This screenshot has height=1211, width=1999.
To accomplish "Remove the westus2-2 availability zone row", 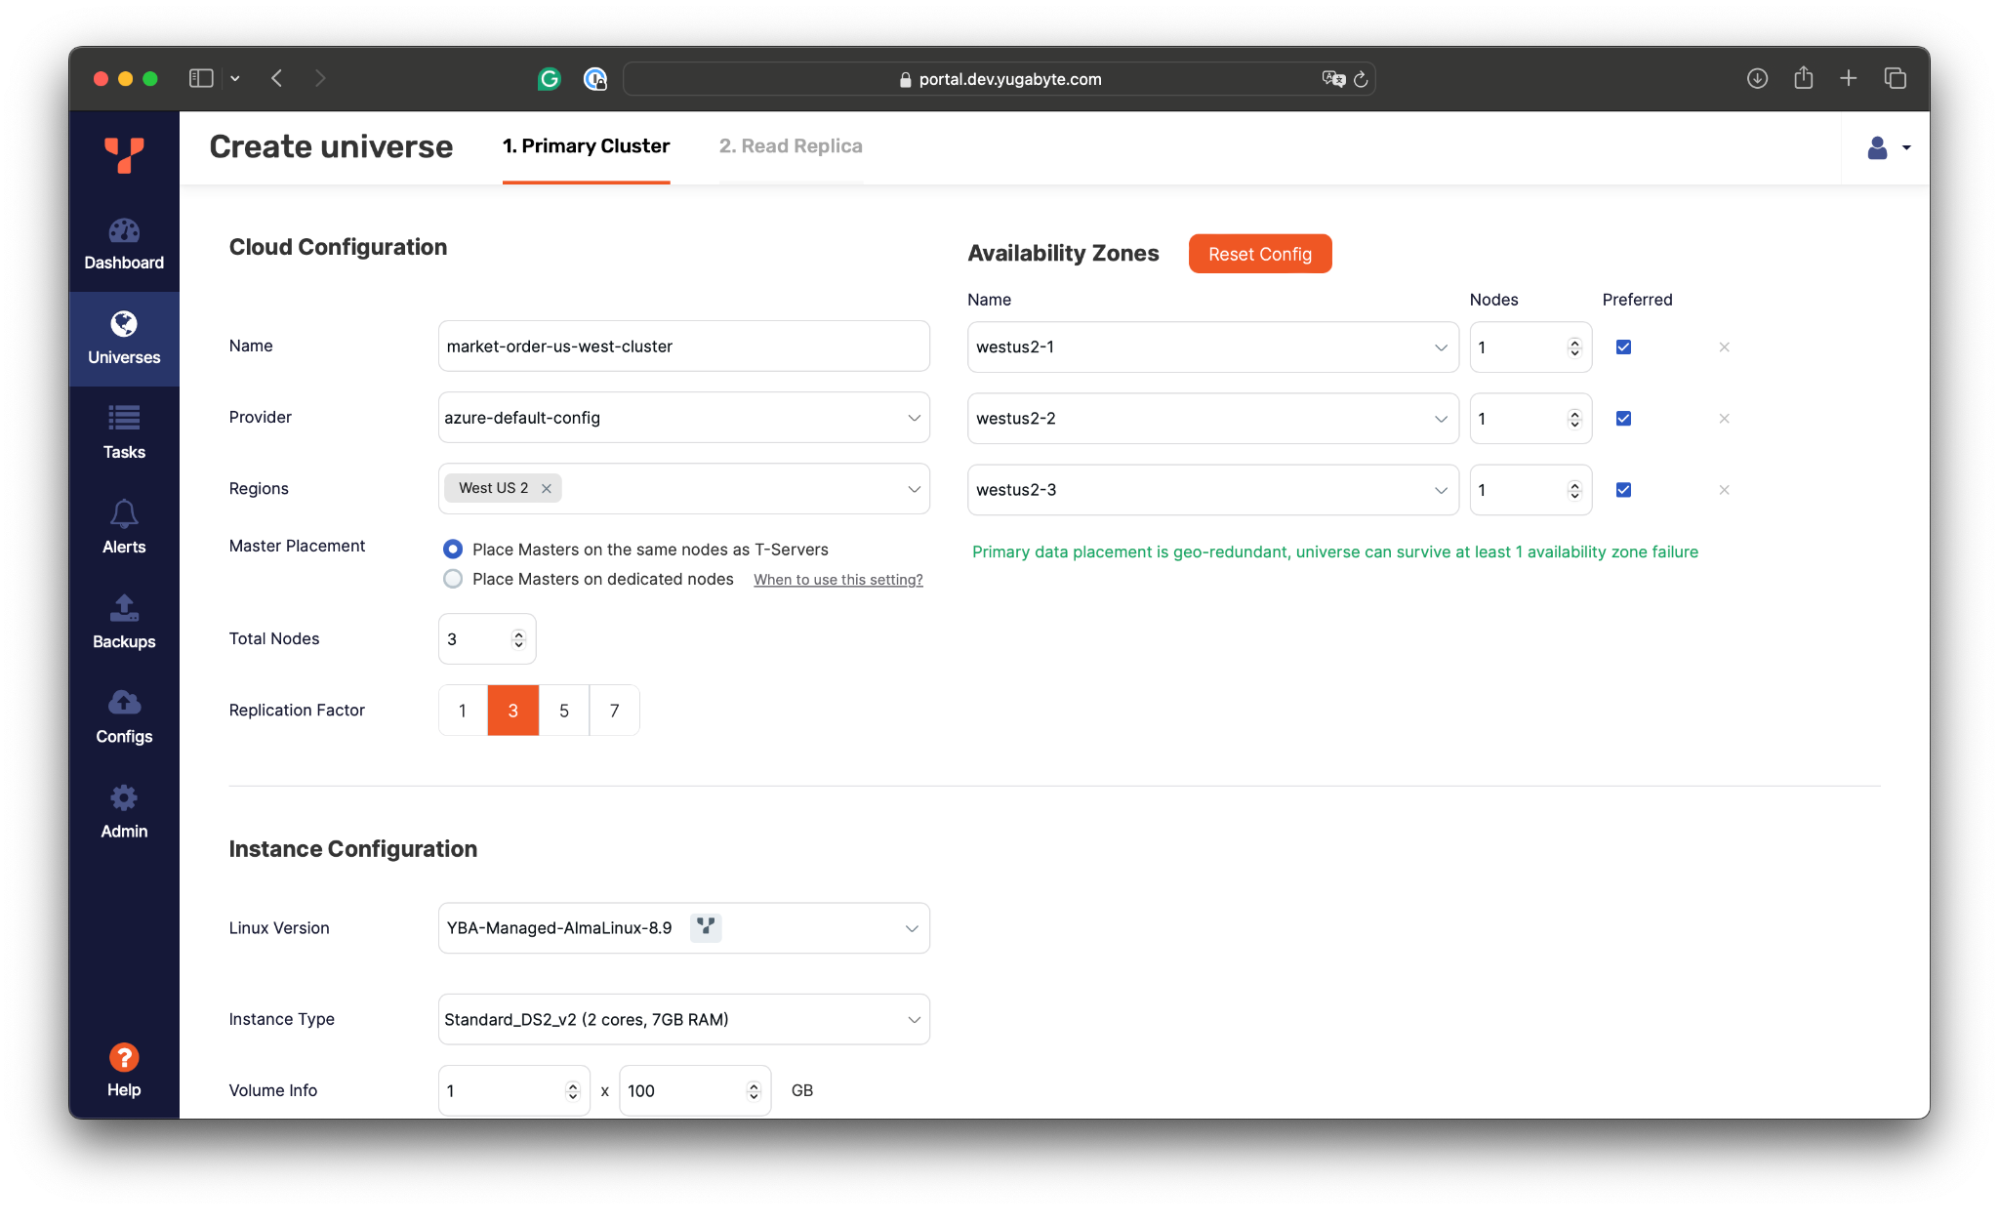I will 1724,419.
